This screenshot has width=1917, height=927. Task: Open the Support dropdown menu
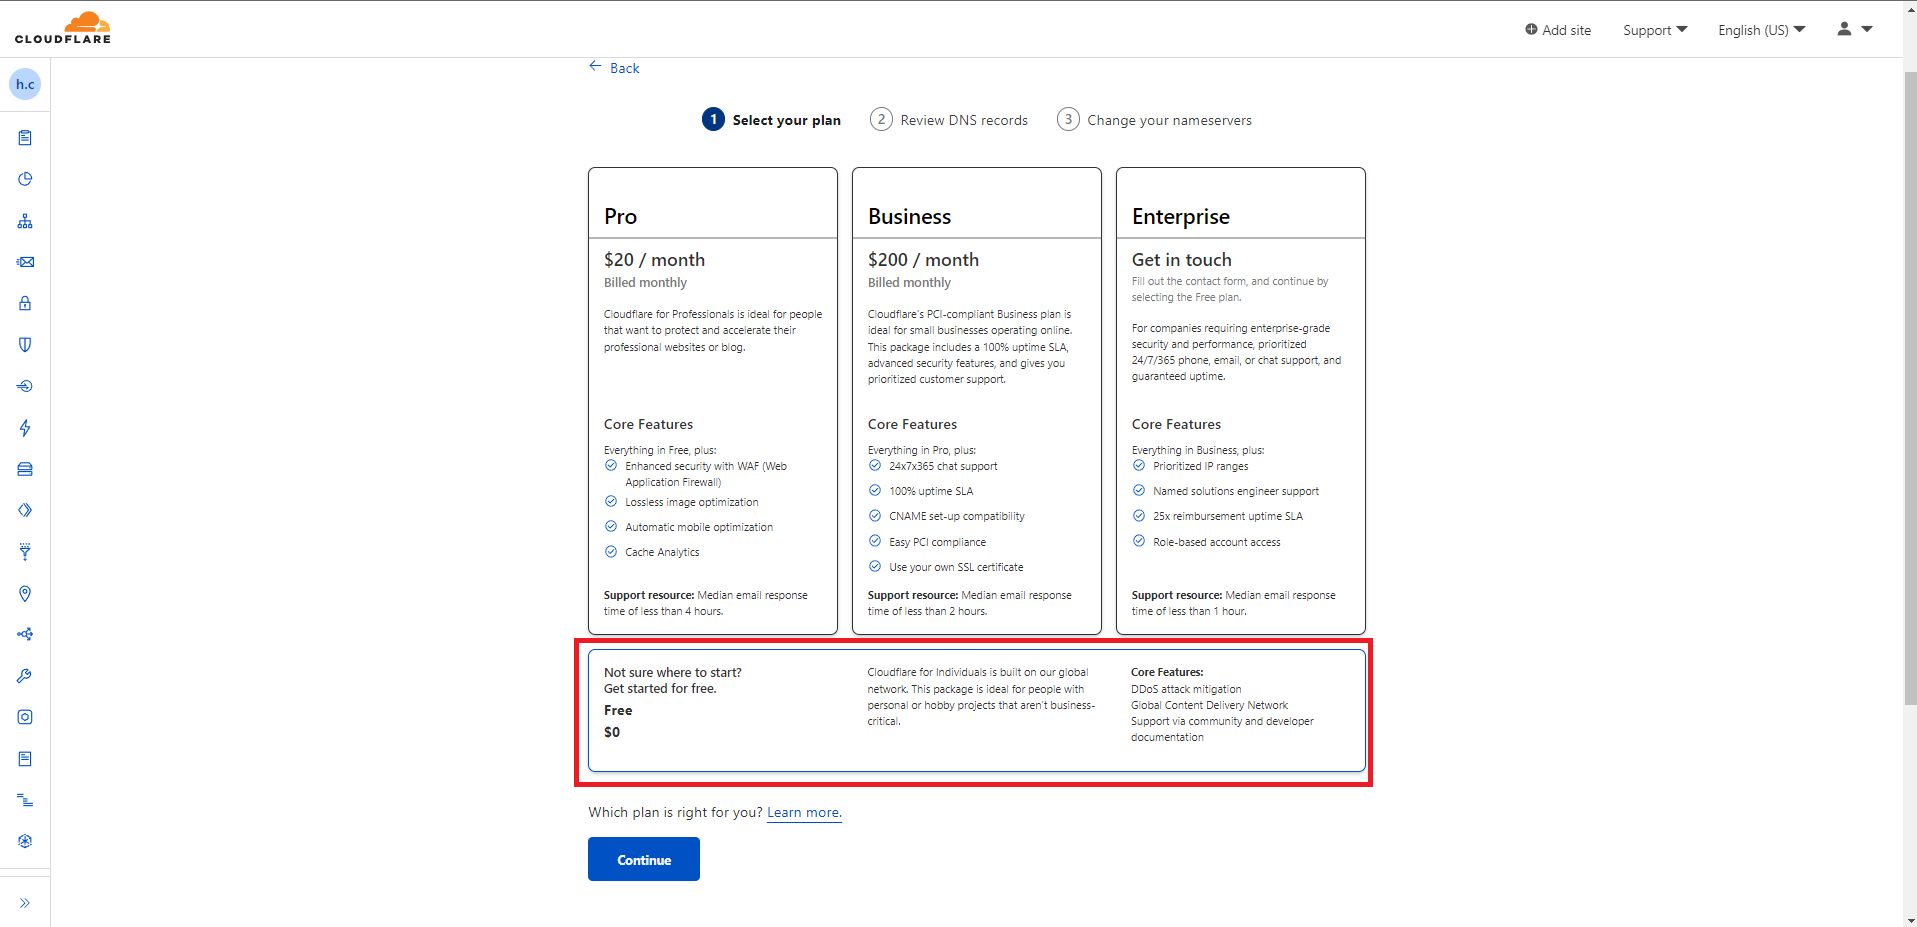(x=1655, y=30)
